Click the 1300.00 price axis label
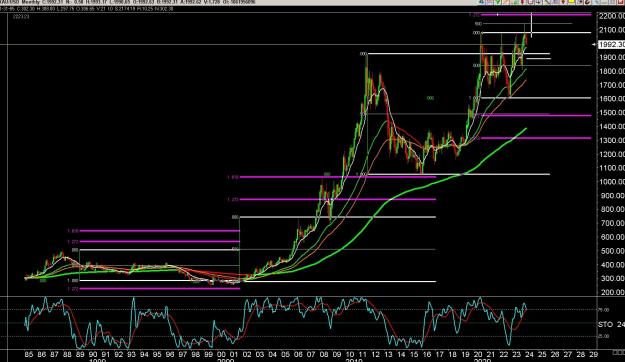 (x=611, y=140)
